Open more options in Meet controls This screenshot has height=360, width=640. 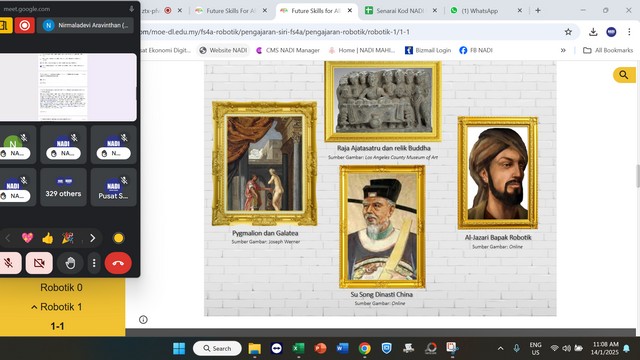point(94,263)
